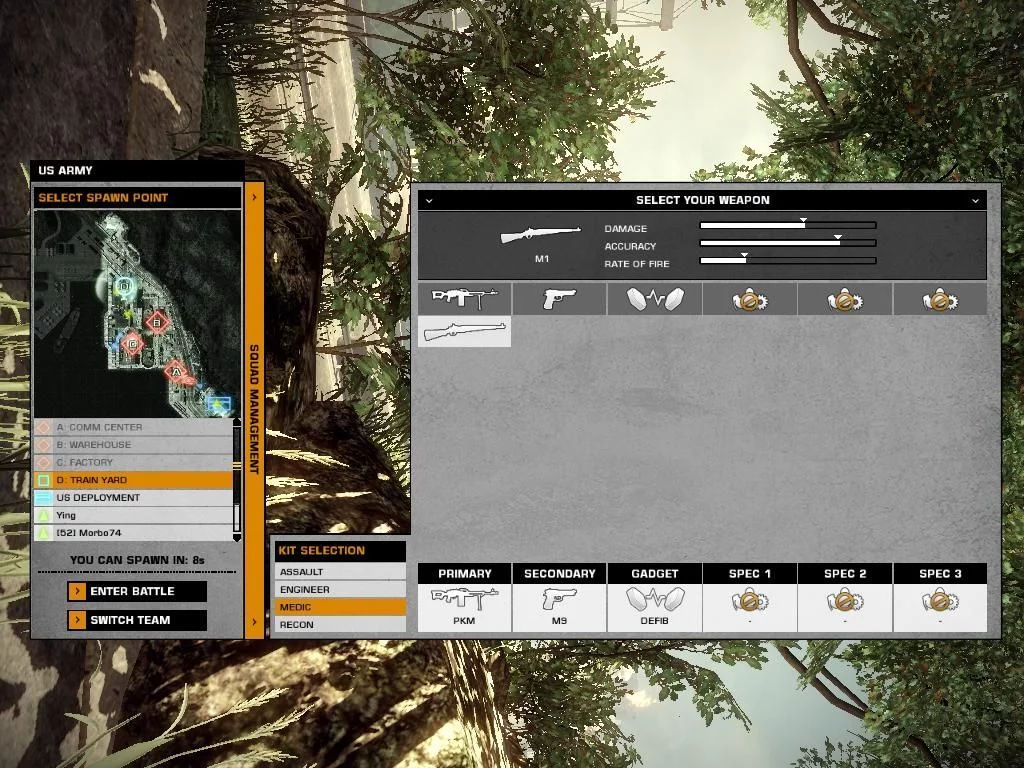This screenshot has width=1024, height=768.
Task: Select the GADGET header tab
Action: point(655,573)
